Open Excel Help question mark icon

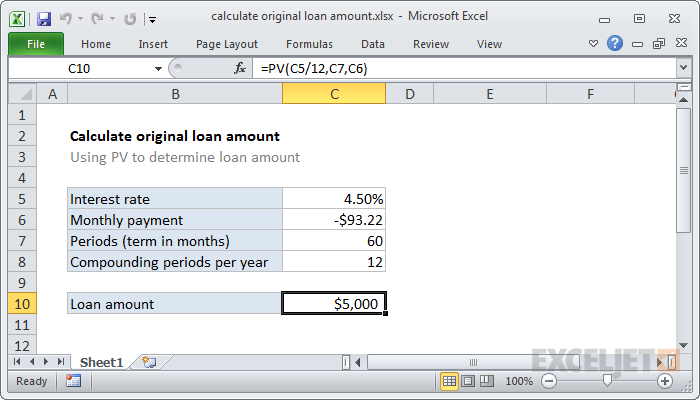[x=615, y=43]
